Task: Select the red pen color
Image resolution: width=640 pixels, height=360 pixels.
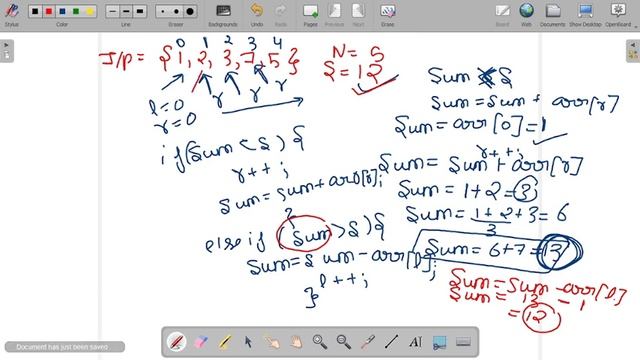Action: (x=49, y=11)
